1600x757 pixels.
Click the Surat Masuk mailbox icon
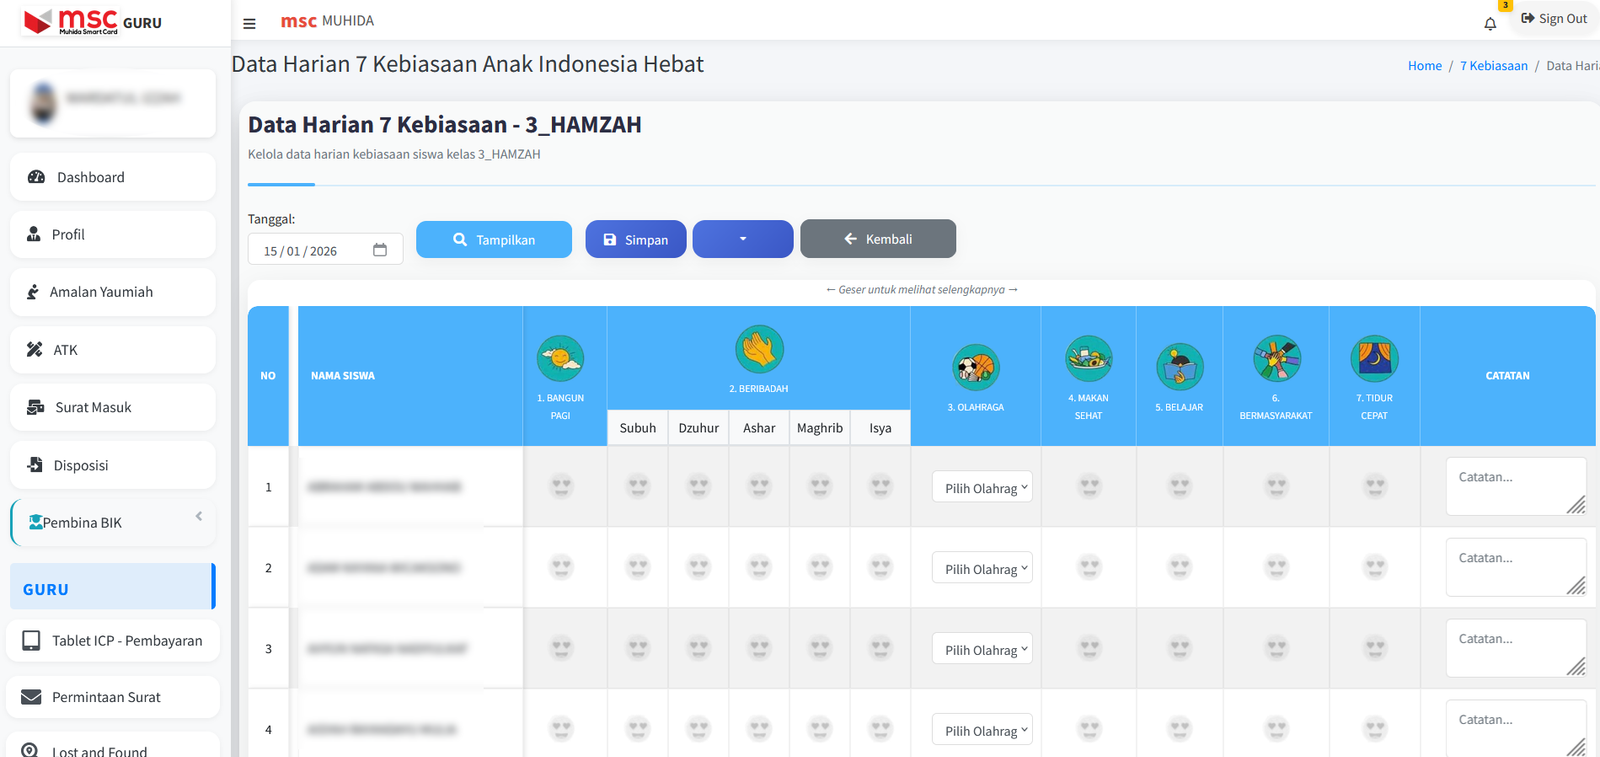click(x=36, y=407)
